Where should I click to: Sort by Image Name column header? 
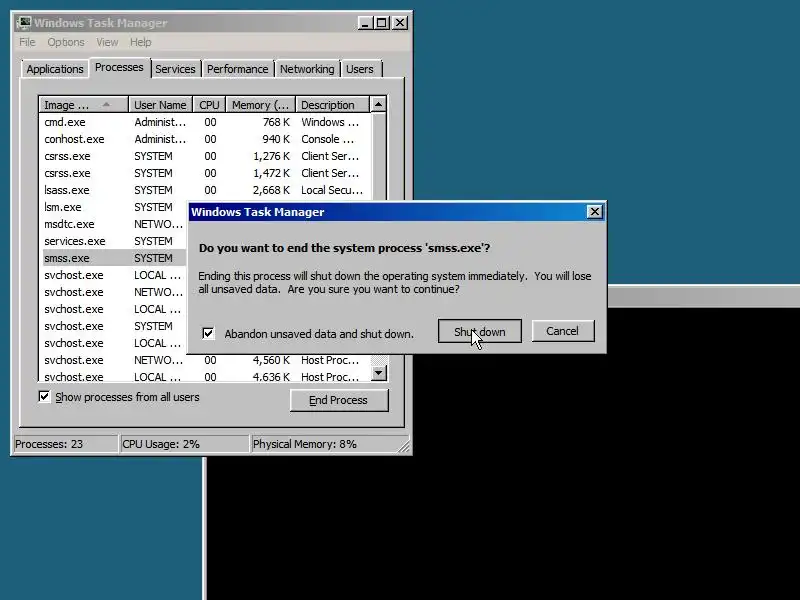(84, 105)
